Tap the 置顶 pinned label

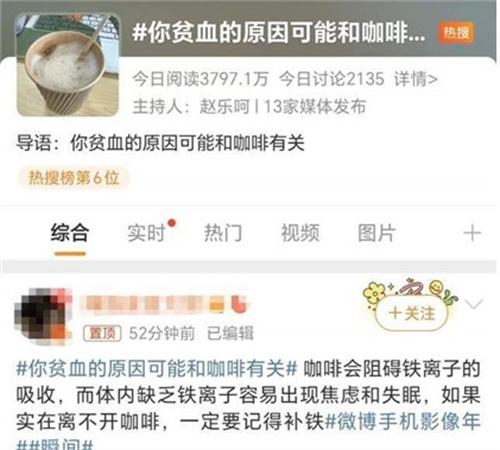tap(102, 333)
